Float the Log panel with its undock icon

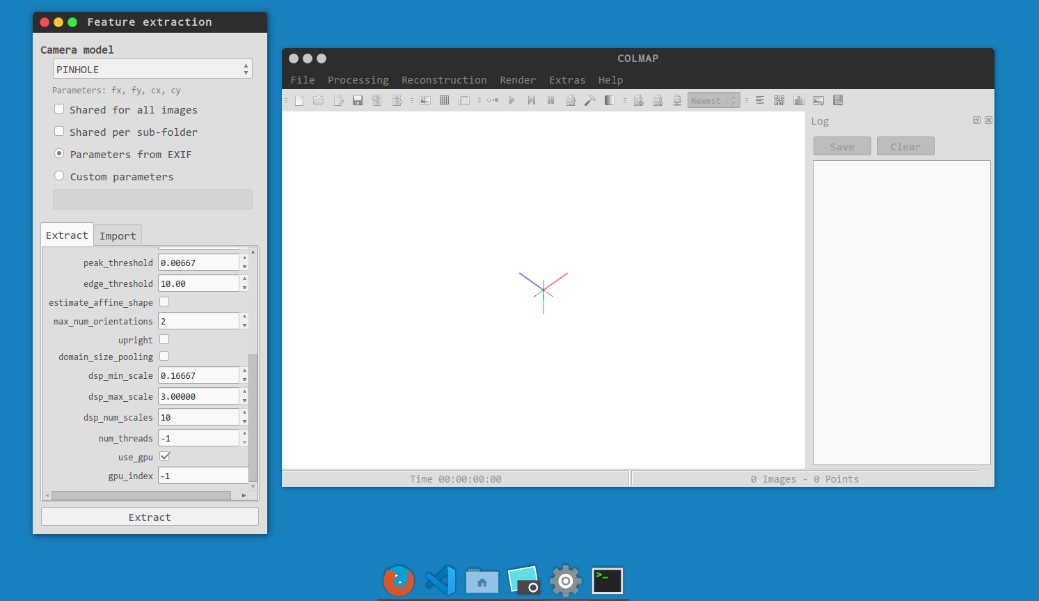pos(977,120)
